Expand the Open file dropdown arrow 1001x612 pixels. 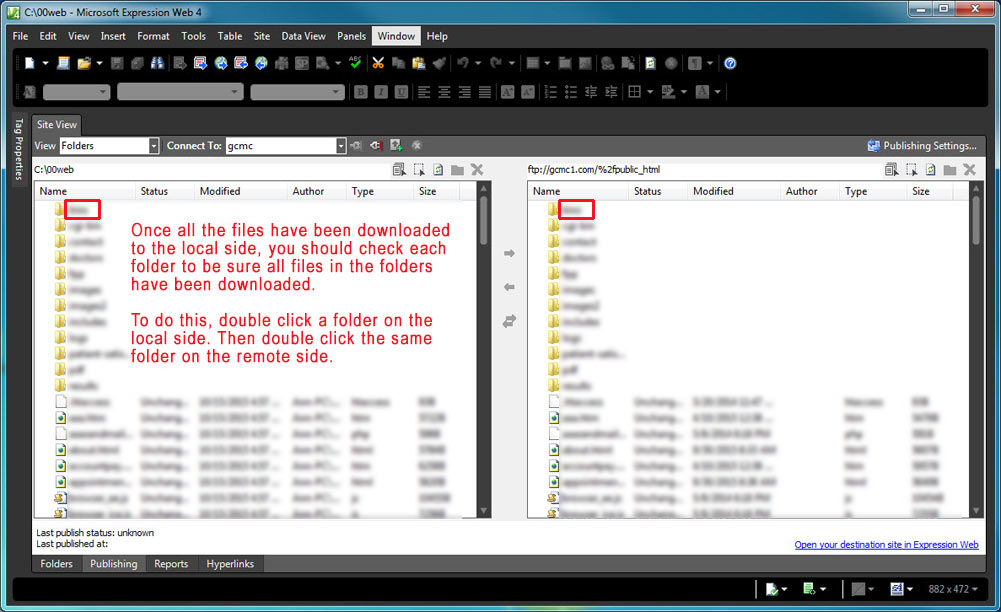click(x=100, y=63)
